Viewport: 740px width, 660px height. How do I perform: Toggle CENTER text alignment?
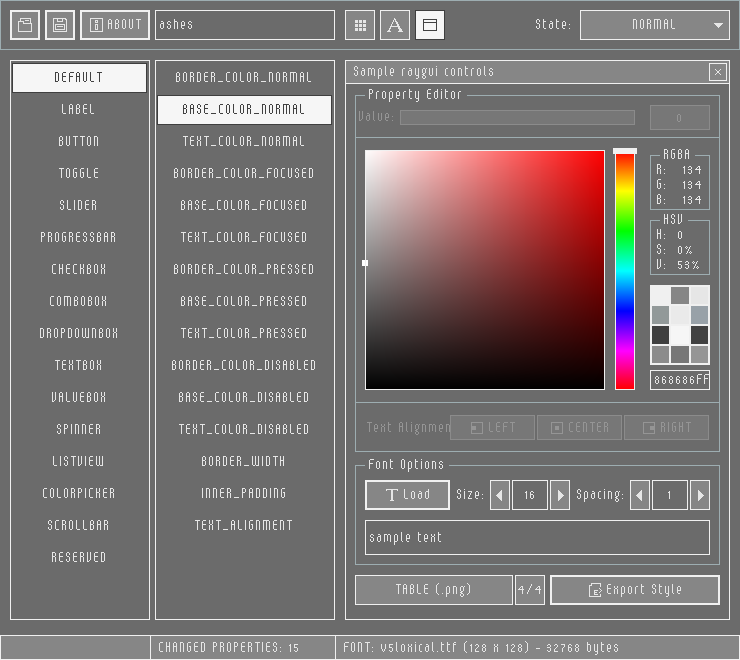(x=579, y=428)
